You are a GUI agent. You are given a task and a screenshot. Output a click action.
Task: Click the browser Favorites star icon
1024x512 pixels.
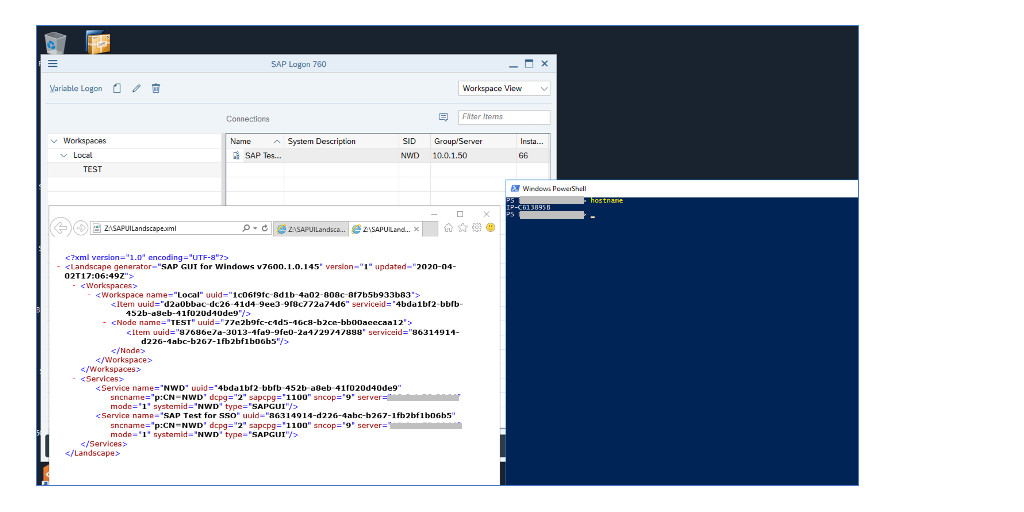pyautogui.click(x=463, y=227)
